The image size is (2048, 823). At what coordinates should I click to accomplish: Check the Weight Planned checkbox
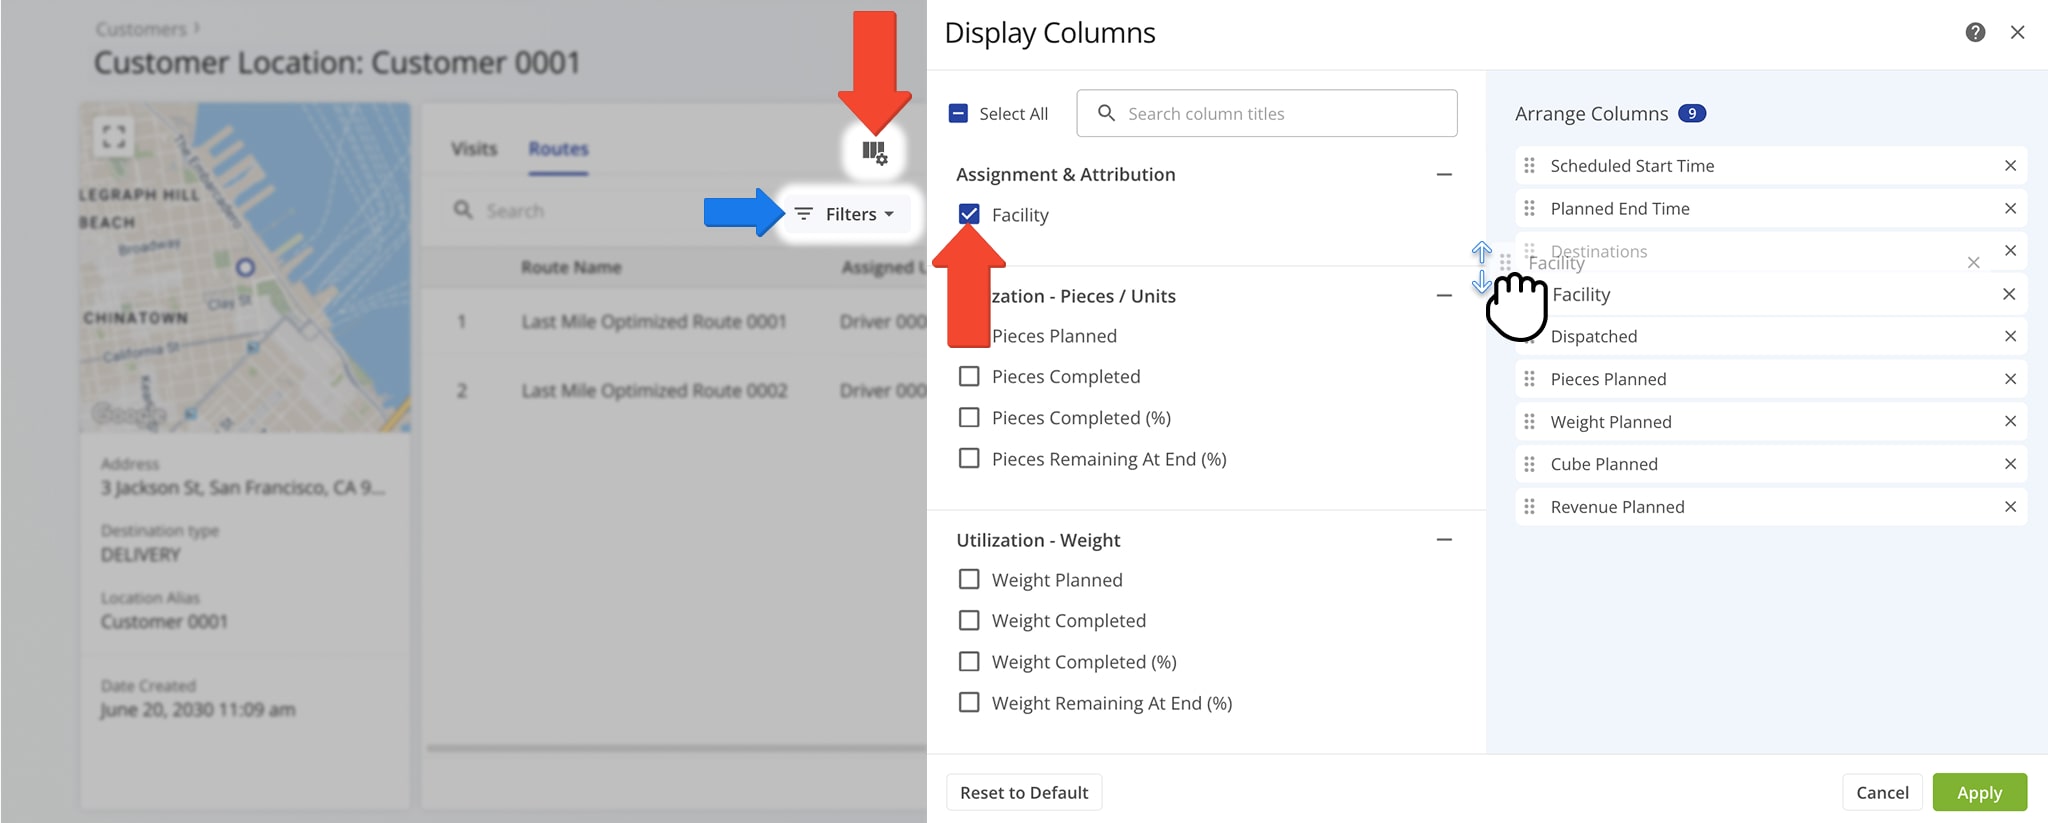969,579
